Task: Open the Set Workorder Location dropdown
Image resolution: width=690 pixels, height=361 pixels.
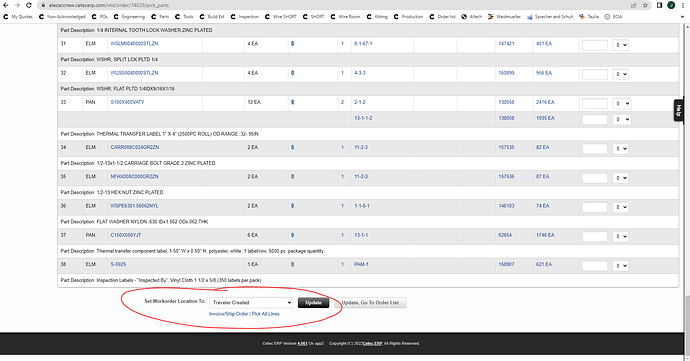Action: point(251,302)
